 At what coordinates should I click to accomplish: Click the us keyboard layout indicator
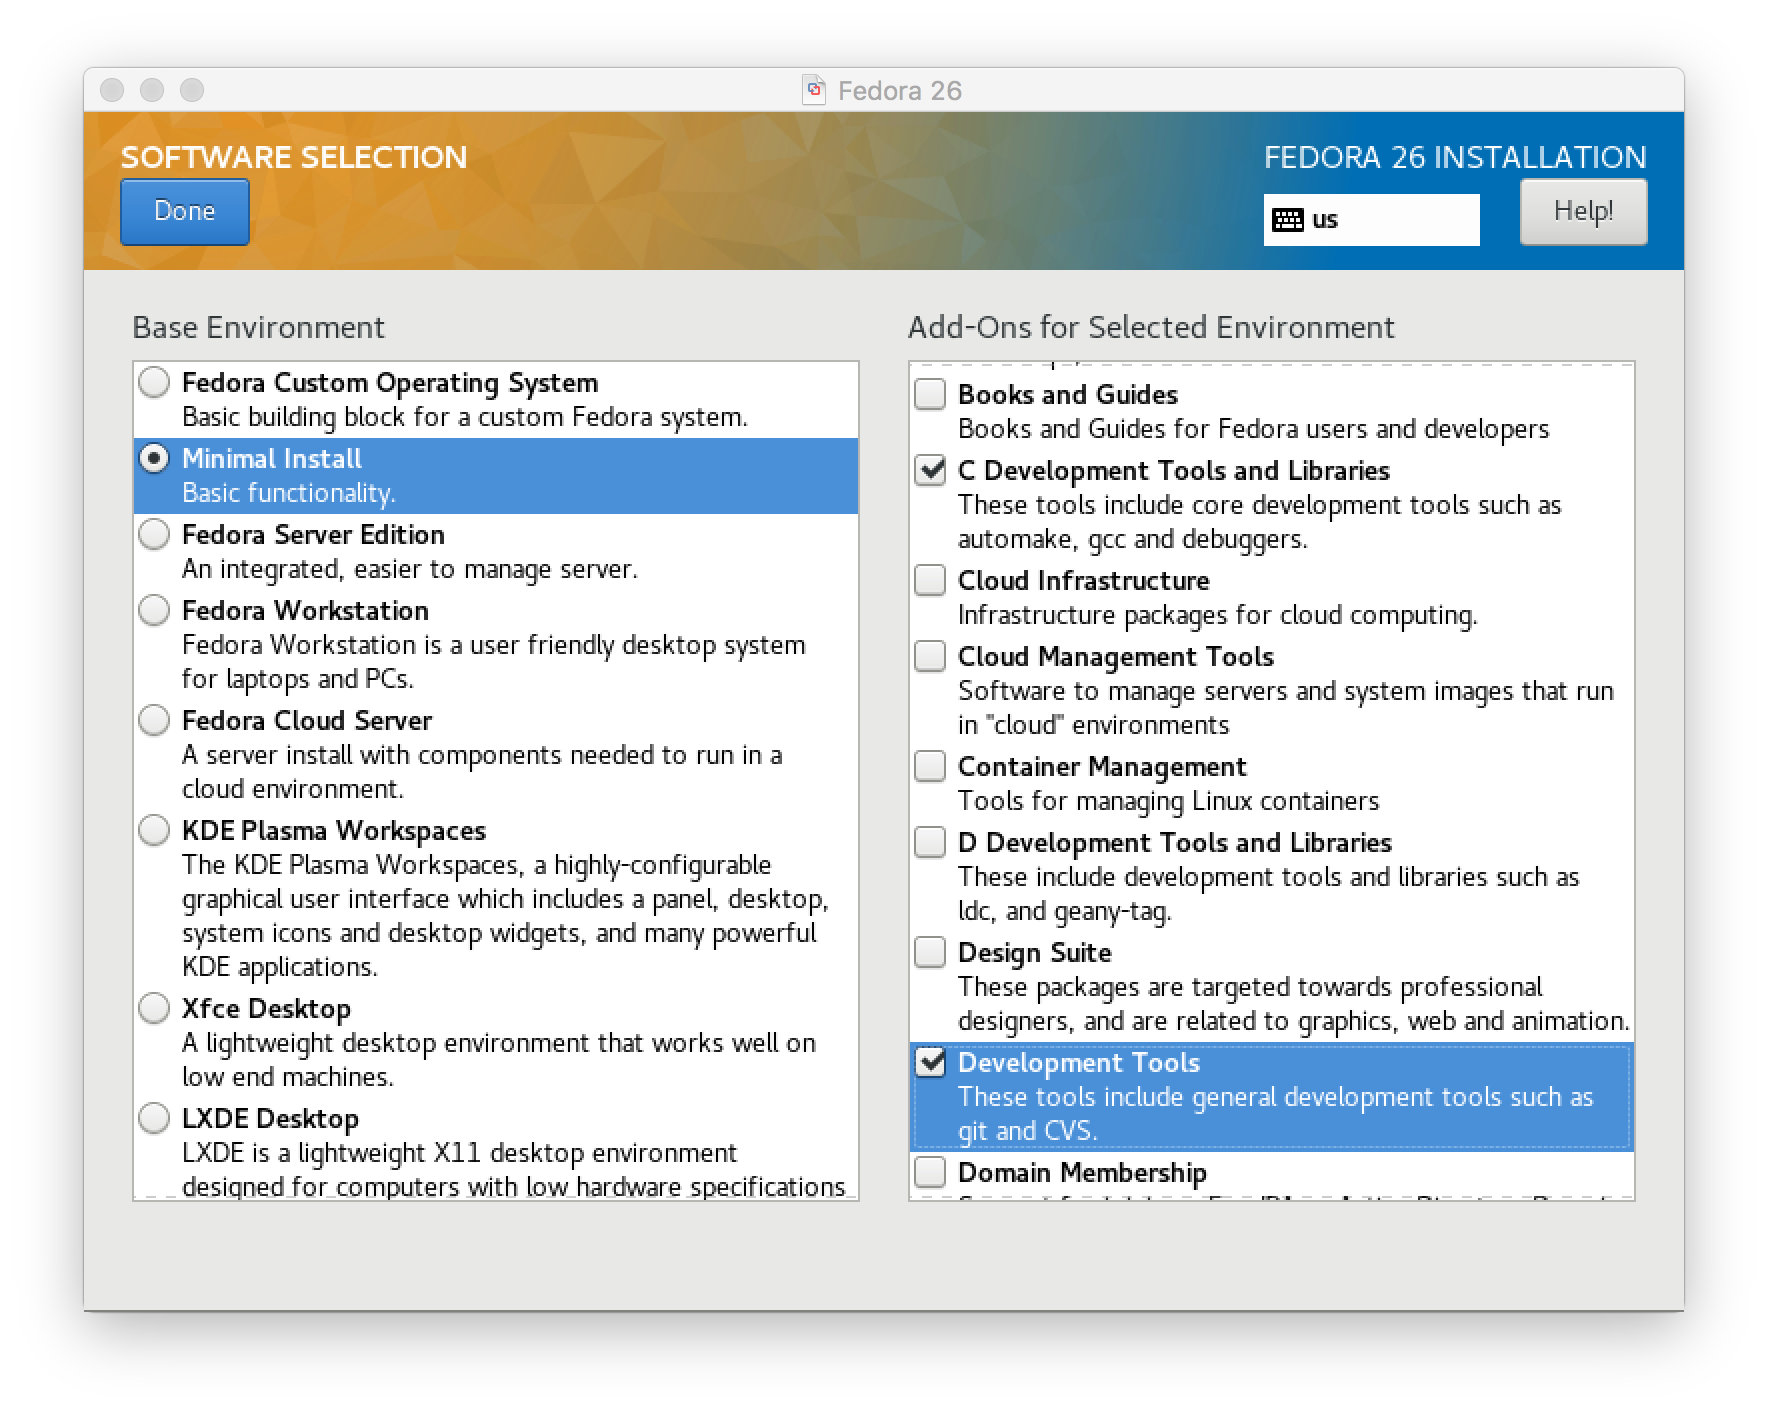pyautogui.click(x=1371, y=220)
